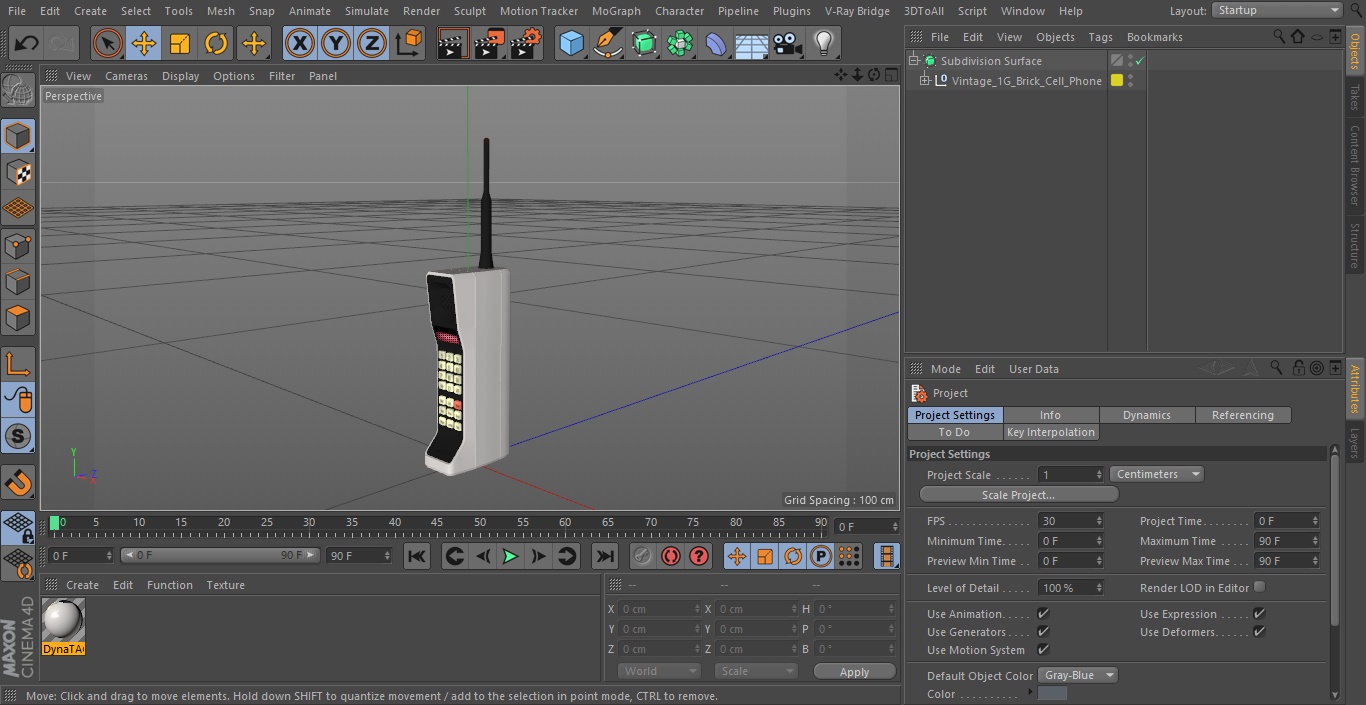Screen dimensions: 1366x705
Task: Activate the Rotate tool in top toolbar
Action: [216, 43]
